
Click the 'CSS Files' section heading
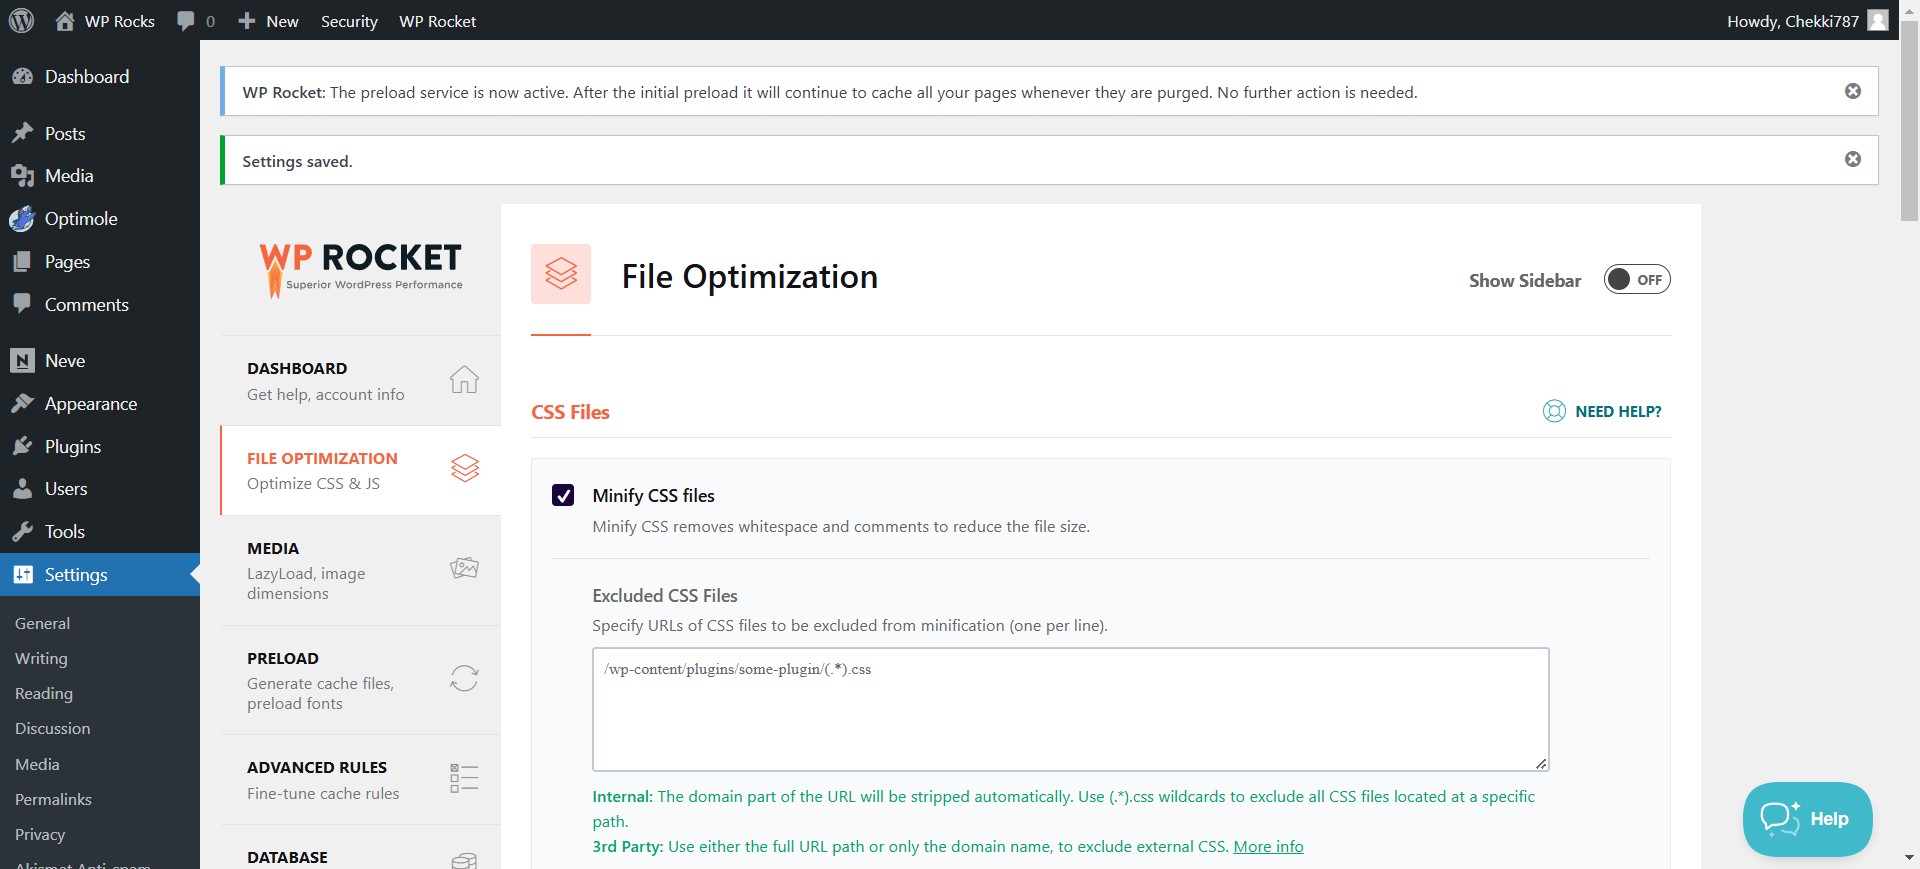(570, 412)
